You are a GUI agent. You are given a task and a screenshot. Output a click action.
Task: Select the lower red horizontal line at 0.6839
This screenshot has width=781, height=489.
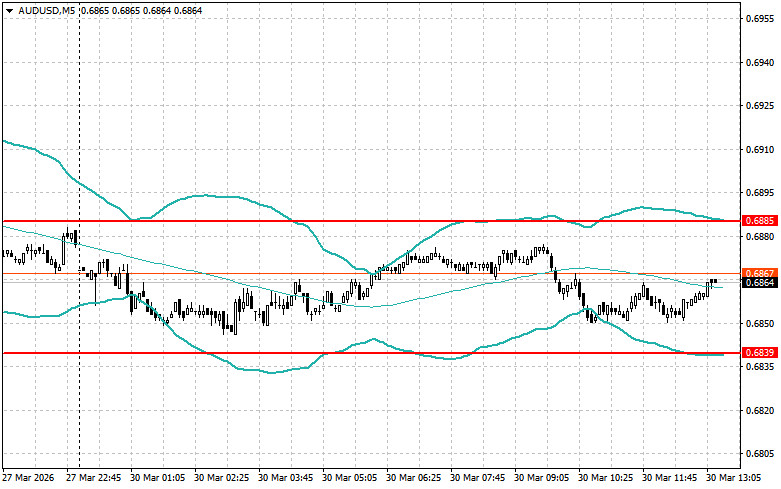[x=371, y=353]
